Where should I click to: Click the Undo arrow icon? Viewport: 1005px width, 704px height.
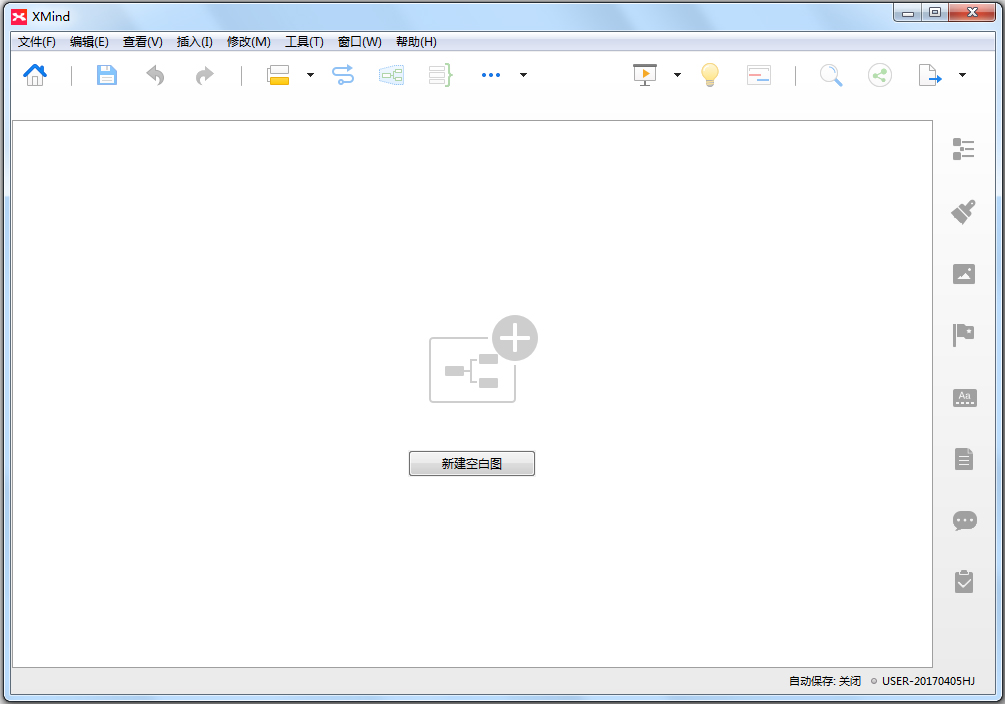coord(155,75)
